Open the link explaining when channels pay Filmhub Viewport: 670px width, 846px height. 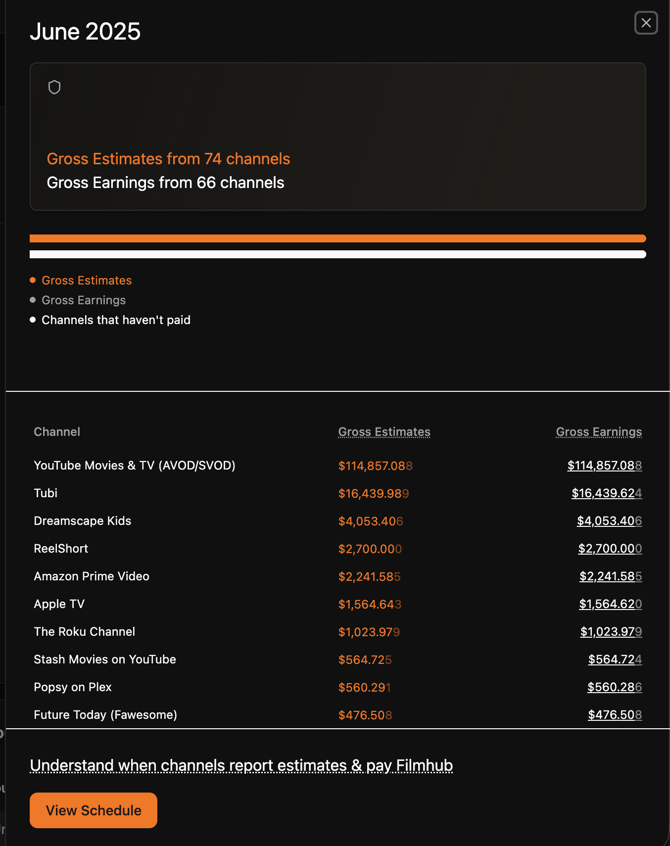tap(241, 766)
